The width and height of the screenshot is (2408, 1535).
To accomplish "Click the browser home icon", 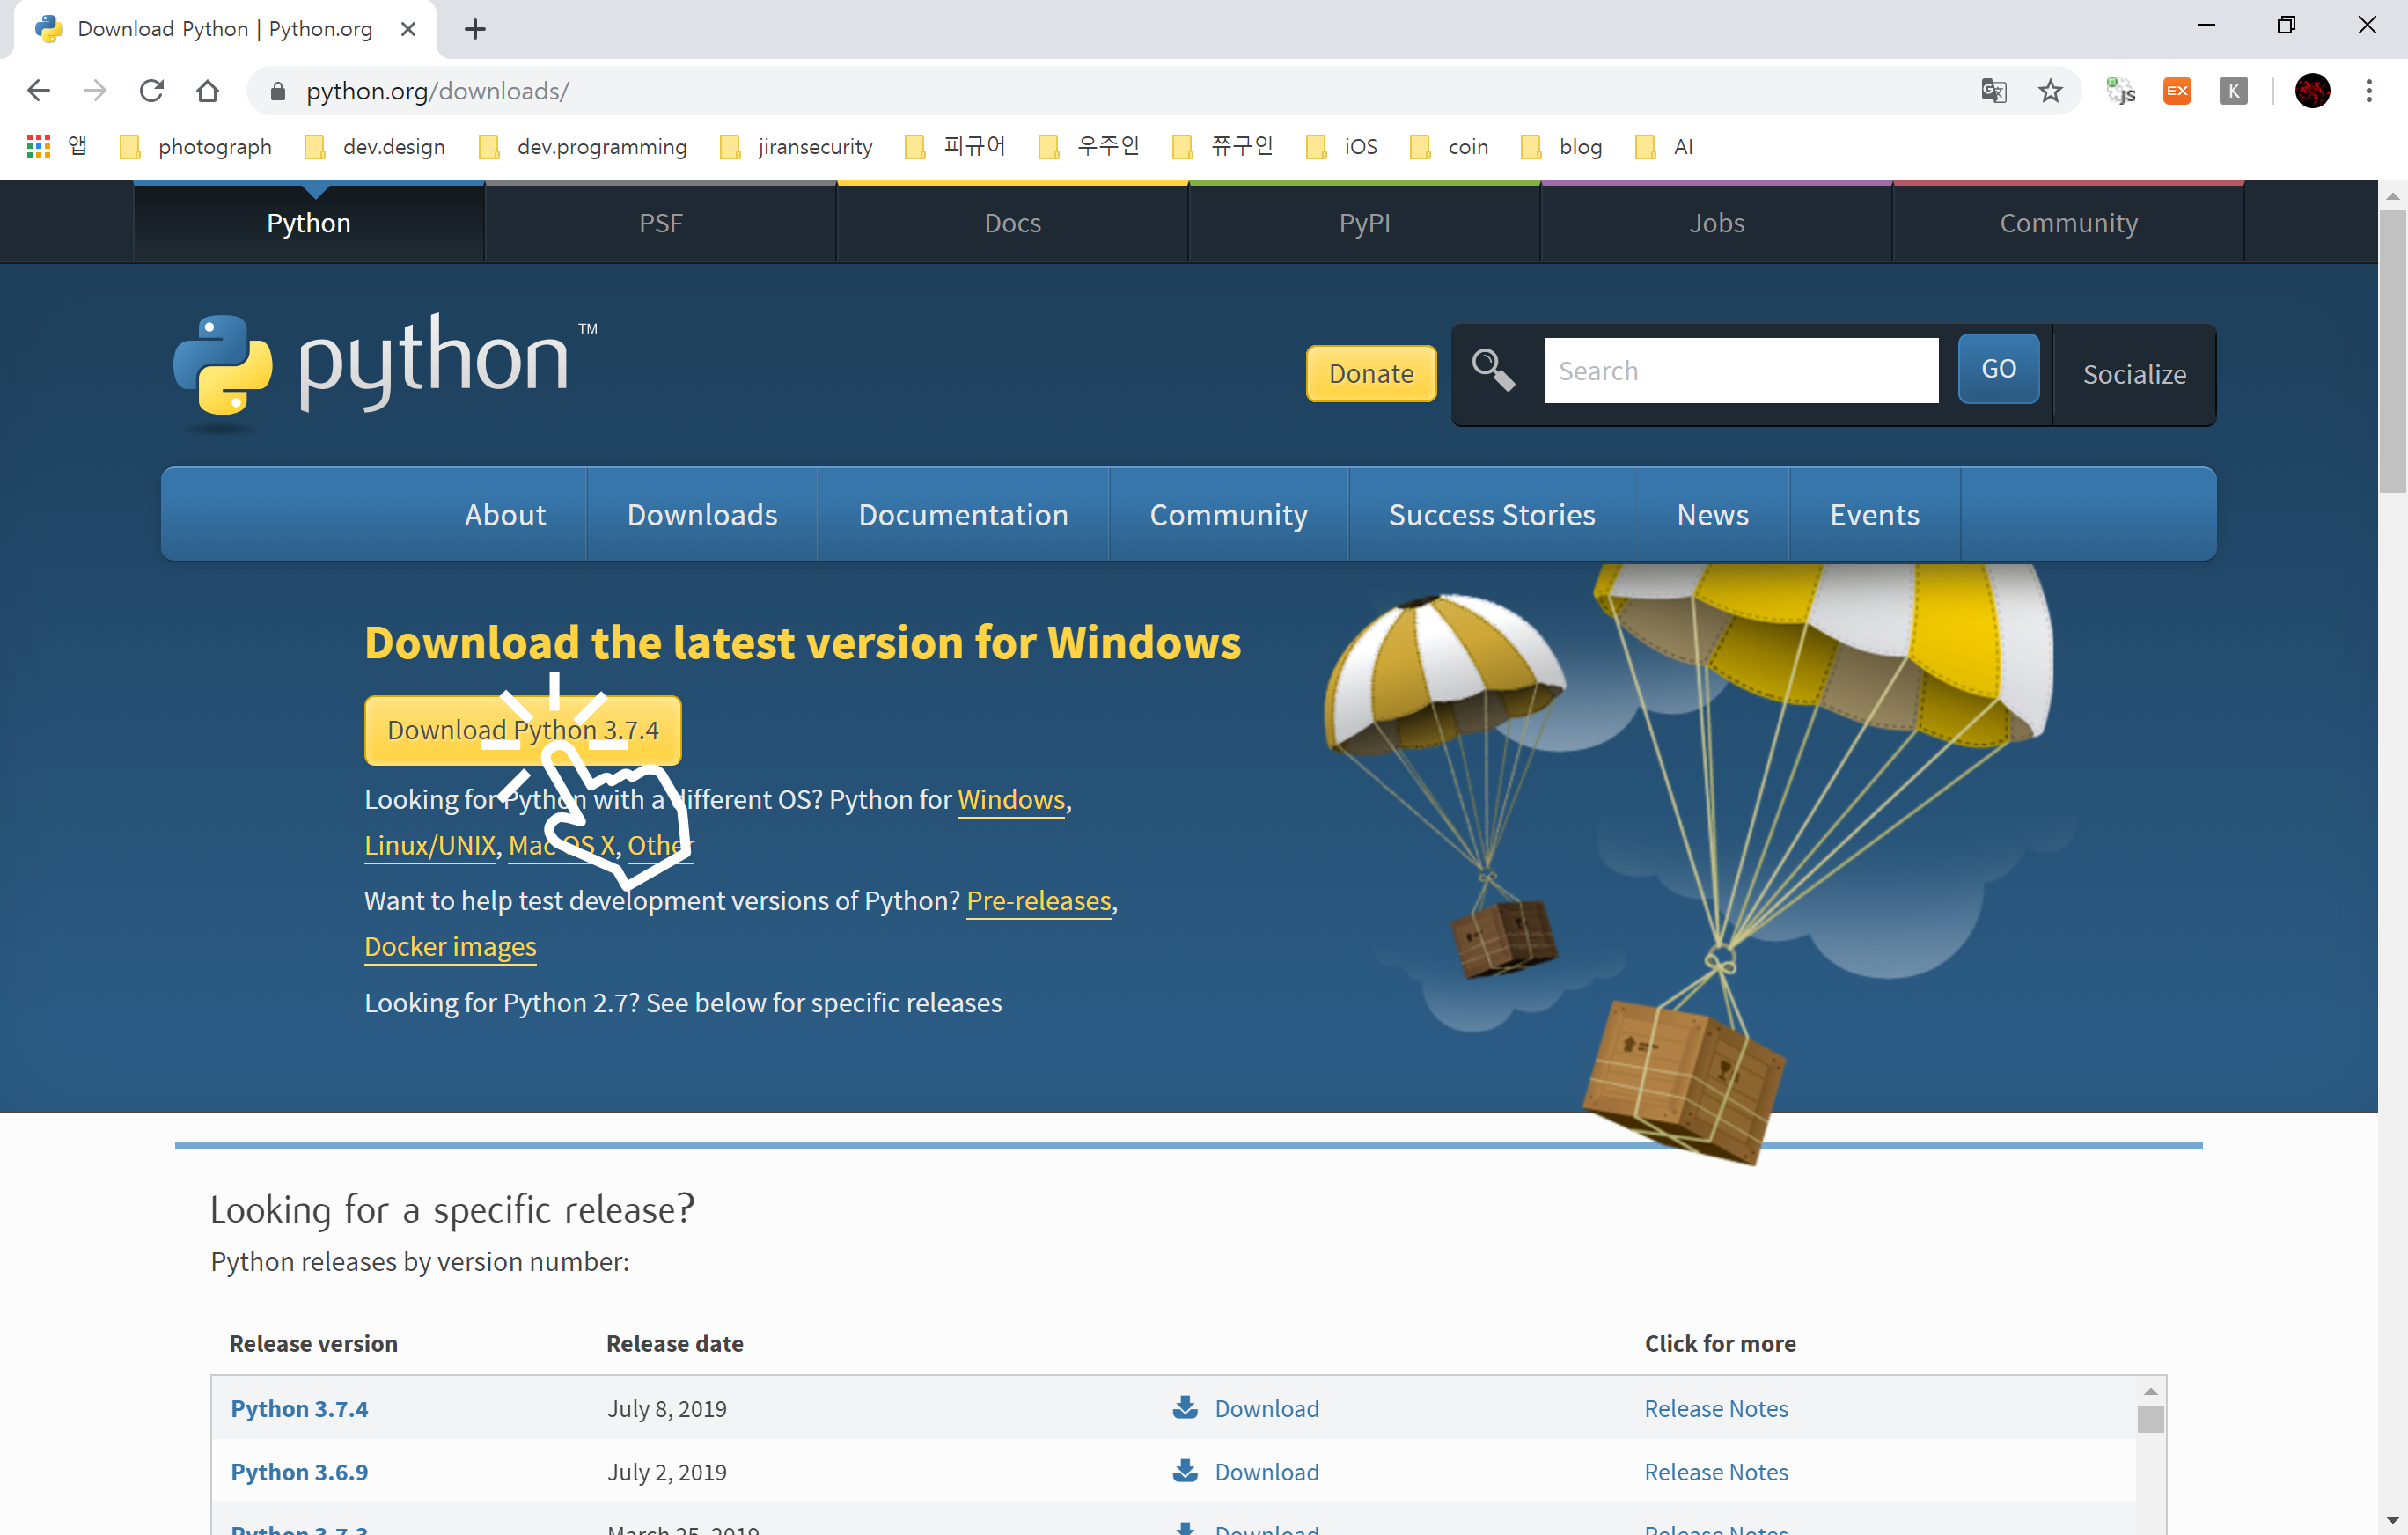I will tap(207, 91).
